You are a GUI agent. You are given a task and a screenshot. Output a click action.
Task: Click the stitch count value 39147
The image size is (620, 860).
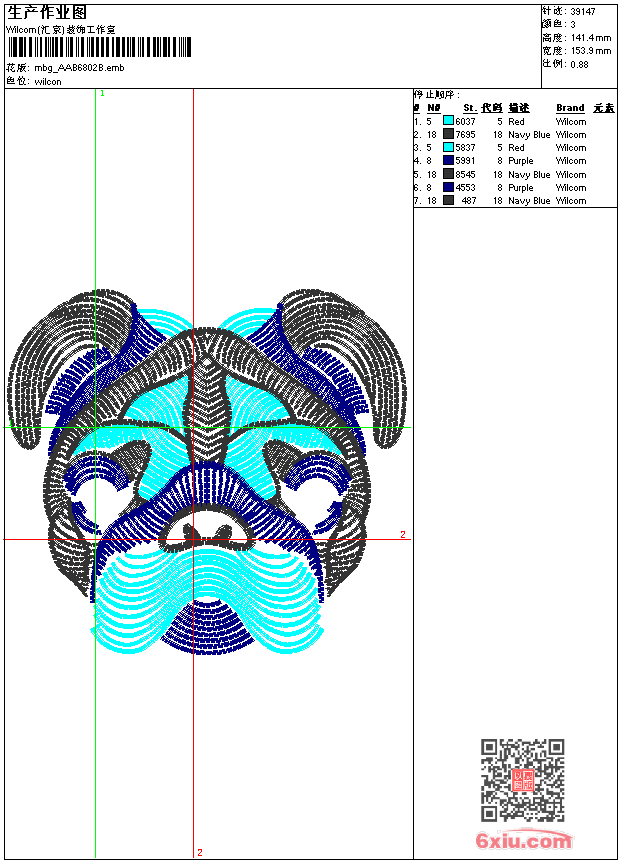(x=583, y=11)
